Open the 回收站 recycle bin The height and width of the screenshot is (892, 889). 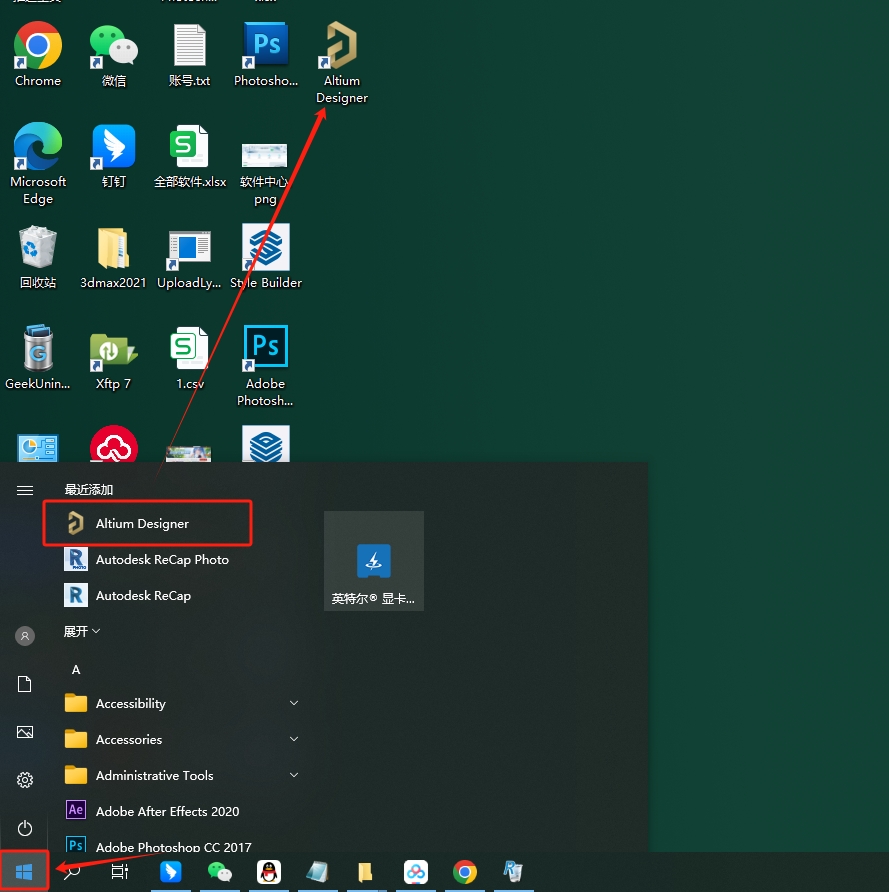(x=38, y=257)
